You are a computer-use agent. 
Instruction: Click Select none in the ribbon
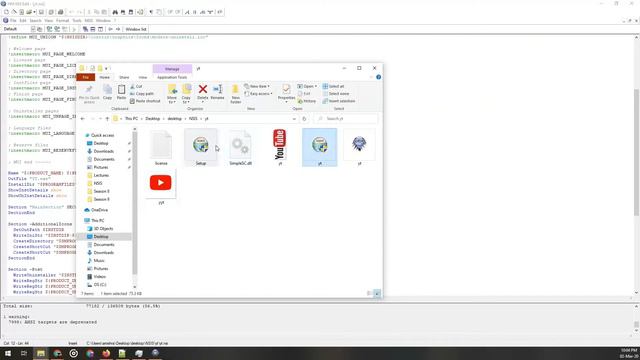[336, 94]
